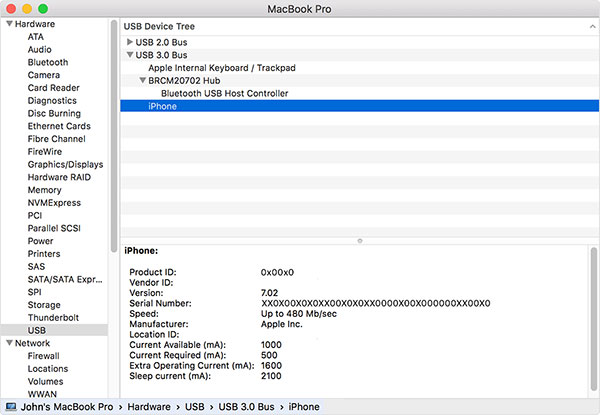
Task: Select SPI in the sidebar
Action: [34, 292]
